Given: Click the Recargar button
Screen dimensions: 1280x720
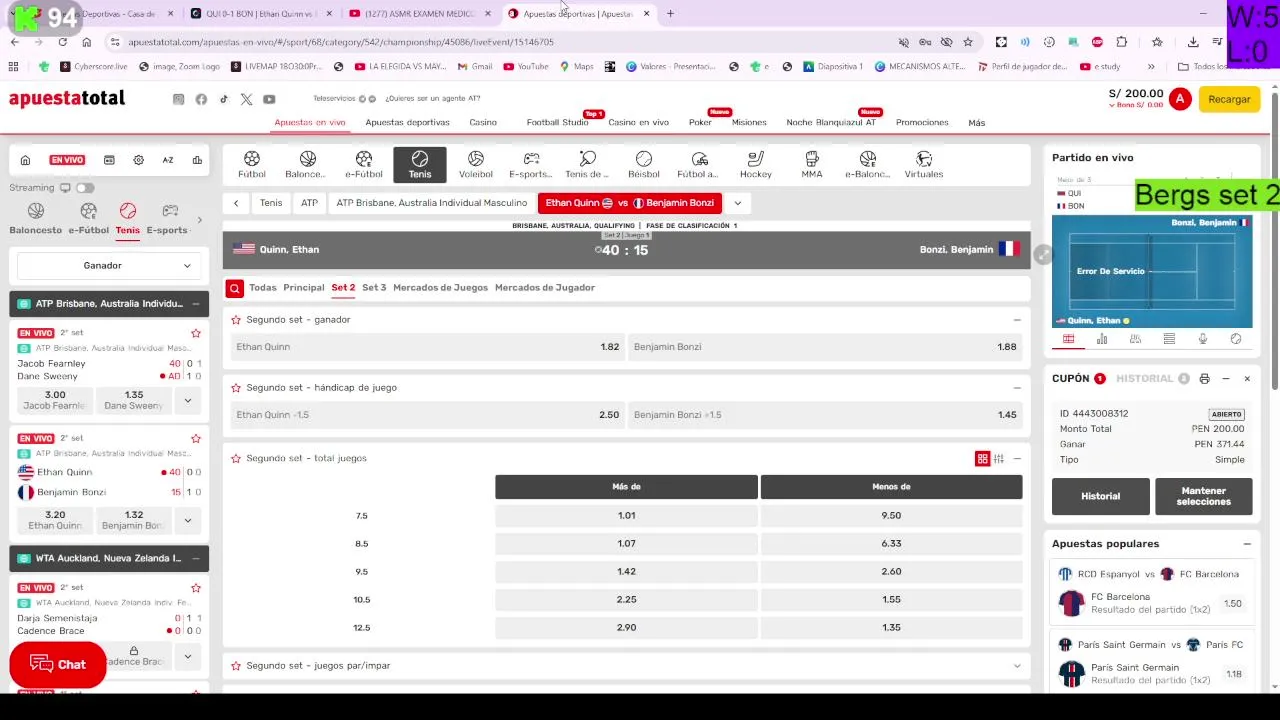Looking at the screenshot, I should click(1229, 99).
